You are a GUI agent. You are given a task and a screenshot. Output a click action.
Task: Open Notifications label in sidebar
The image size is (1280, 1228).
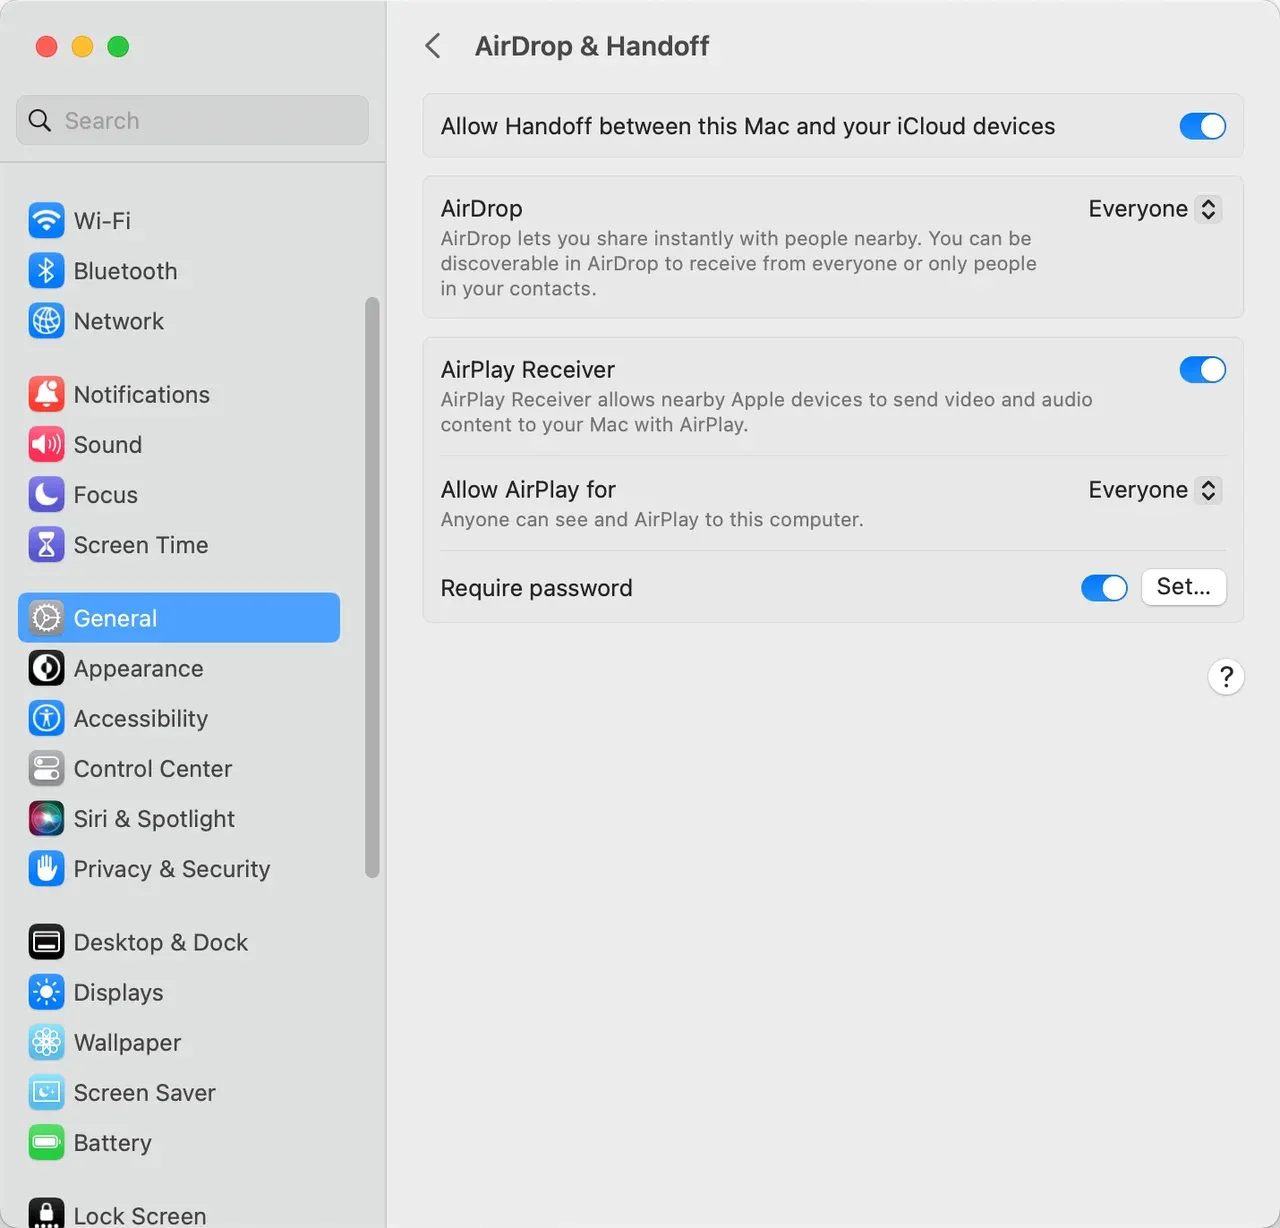click(x=142, y=394)
